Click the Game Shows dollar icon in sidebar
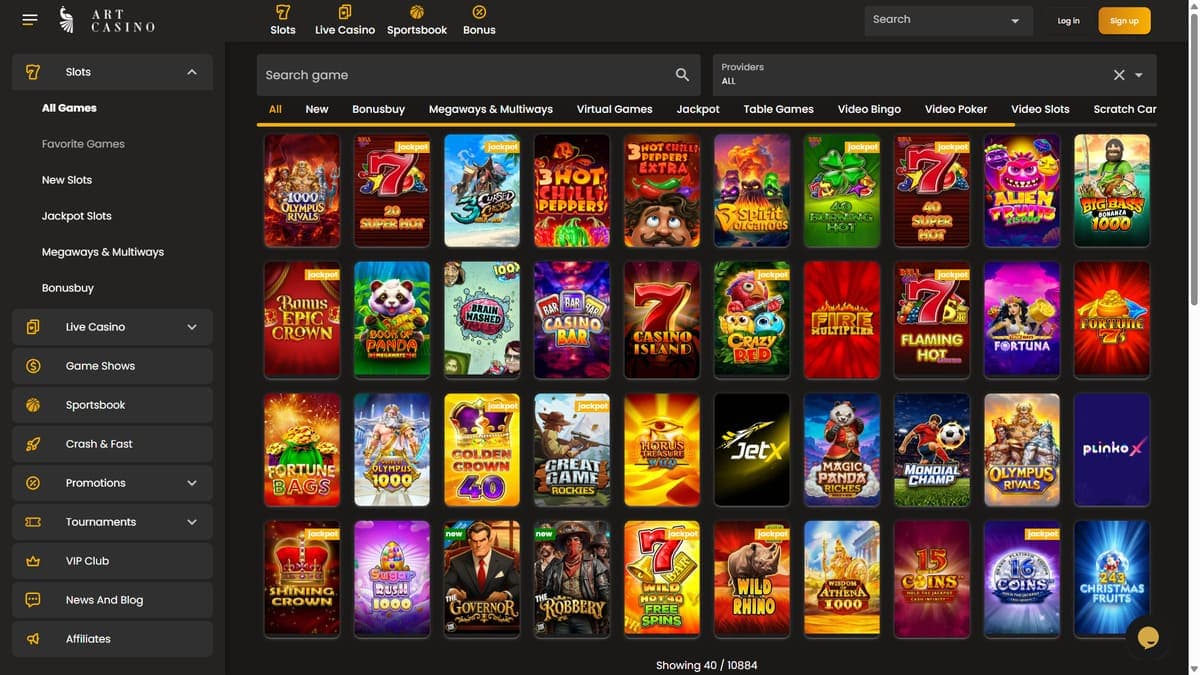The height and width of the screenshot is (675, 1200). tap(33, 366)
